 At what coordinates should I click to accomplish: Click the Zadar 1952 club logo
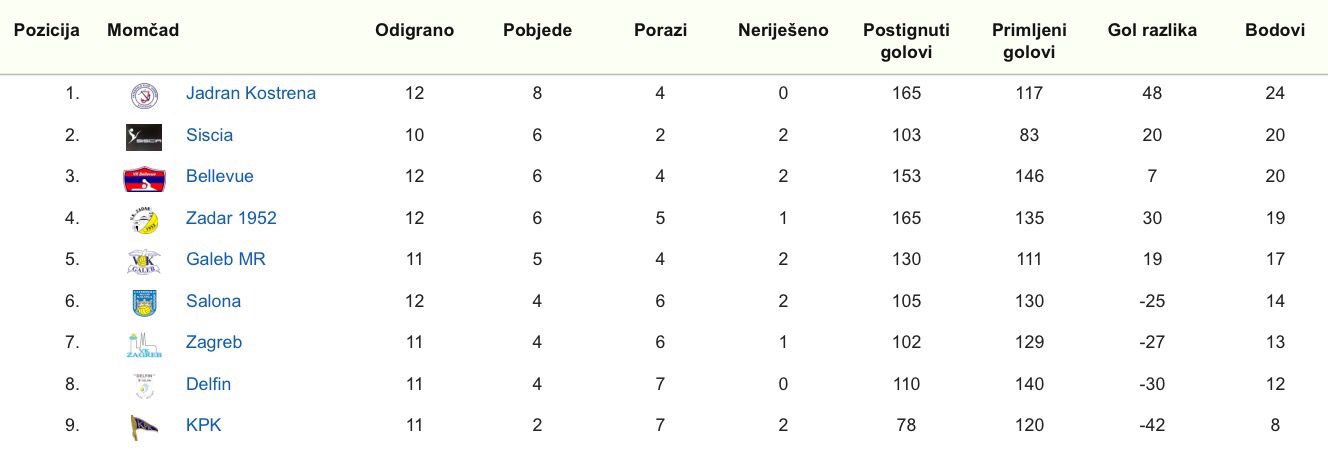pos(144,219)
